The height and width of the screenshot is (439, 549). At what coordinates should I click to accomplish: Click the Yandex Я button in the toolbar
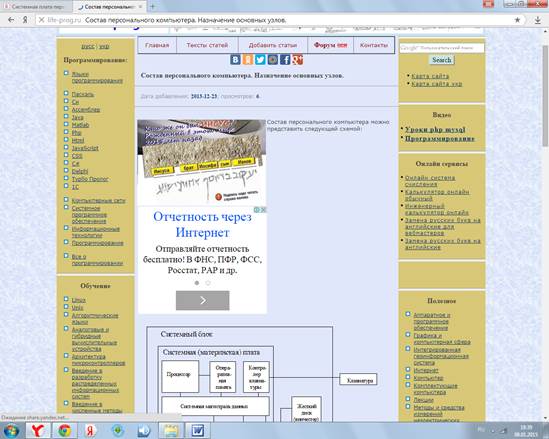point(25,20)
